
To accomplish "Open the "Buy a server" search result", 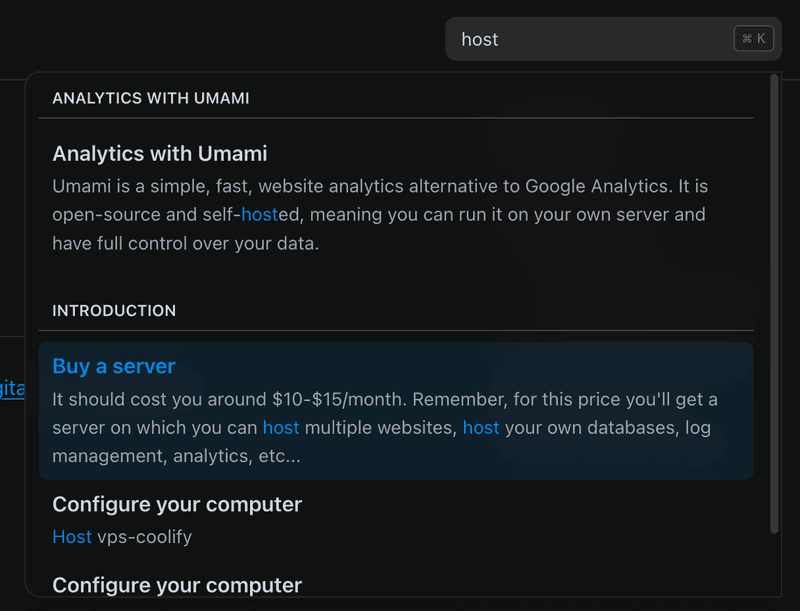I will (x=396, y=411).
